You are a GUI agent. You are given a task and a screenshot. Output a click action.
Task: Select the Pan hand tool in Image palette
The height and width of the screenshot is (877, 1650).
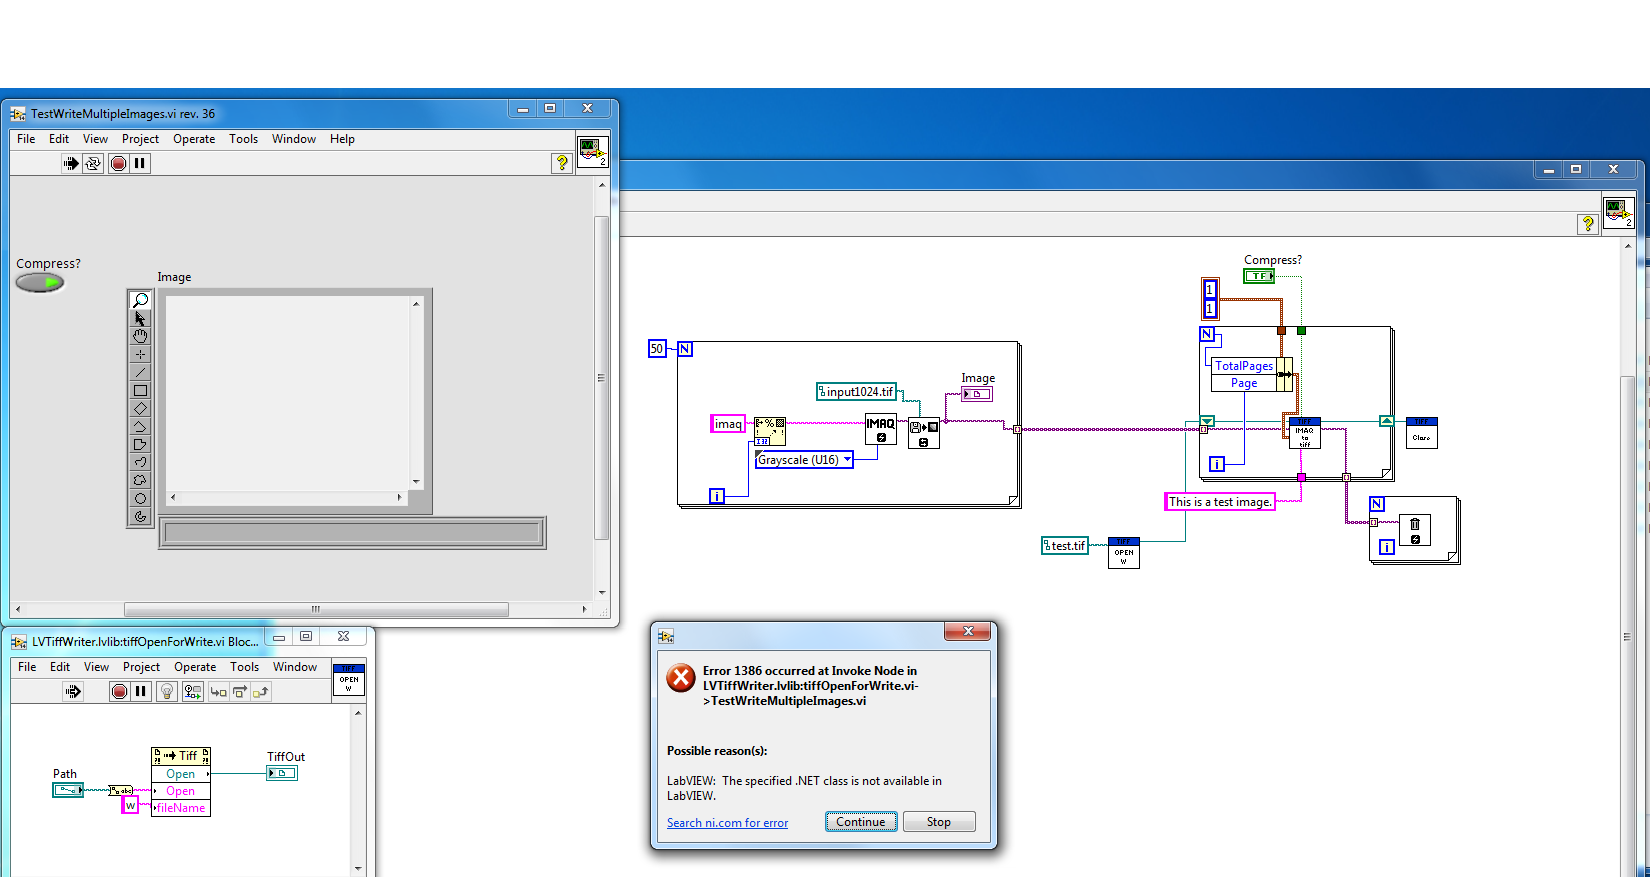click(x=140, y=336)
